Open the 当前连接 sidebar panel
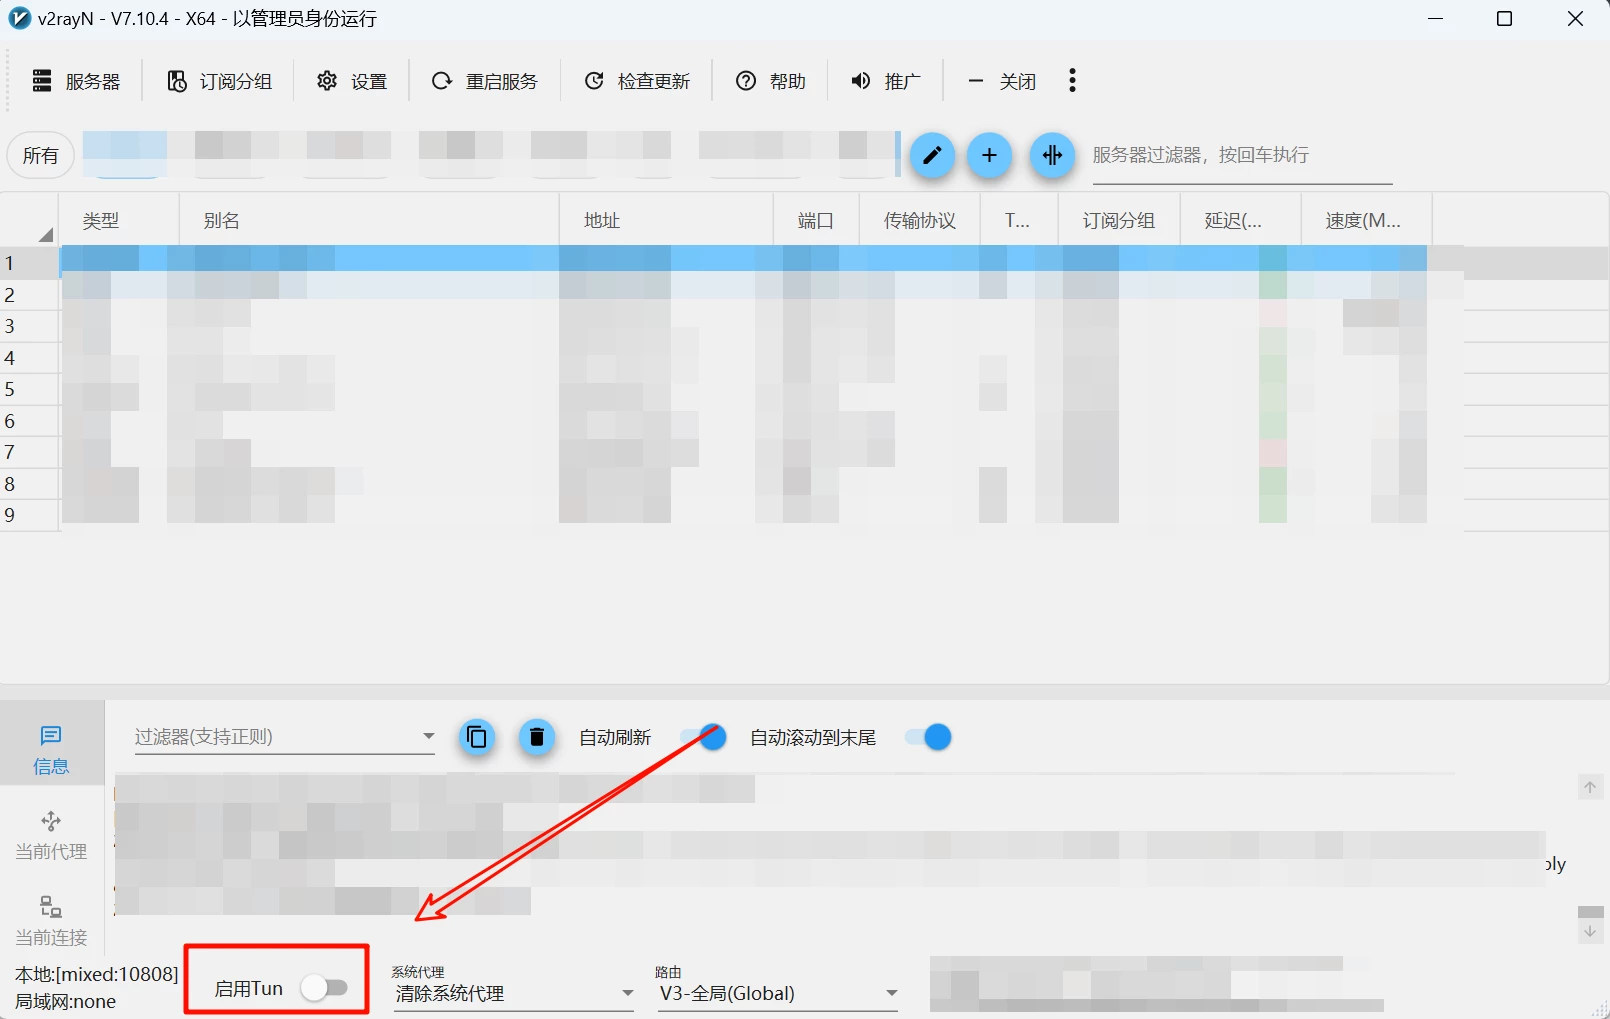Viewport: 1610px width, 1019px height. tap(51, 921)
